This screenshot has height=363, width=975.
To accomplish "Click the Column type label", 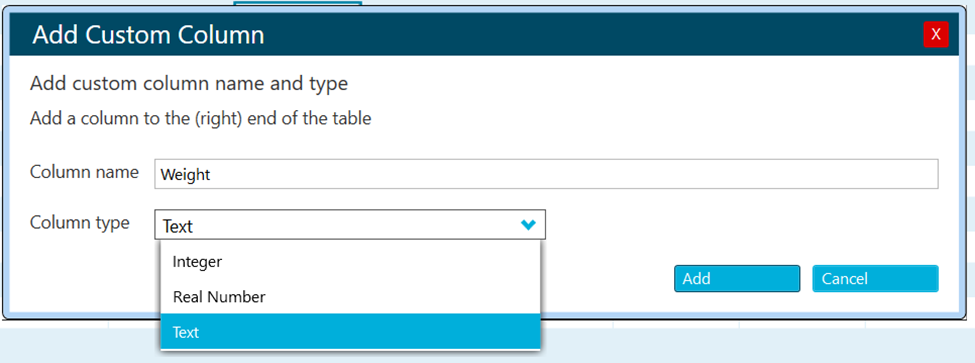I will [80, 223].
